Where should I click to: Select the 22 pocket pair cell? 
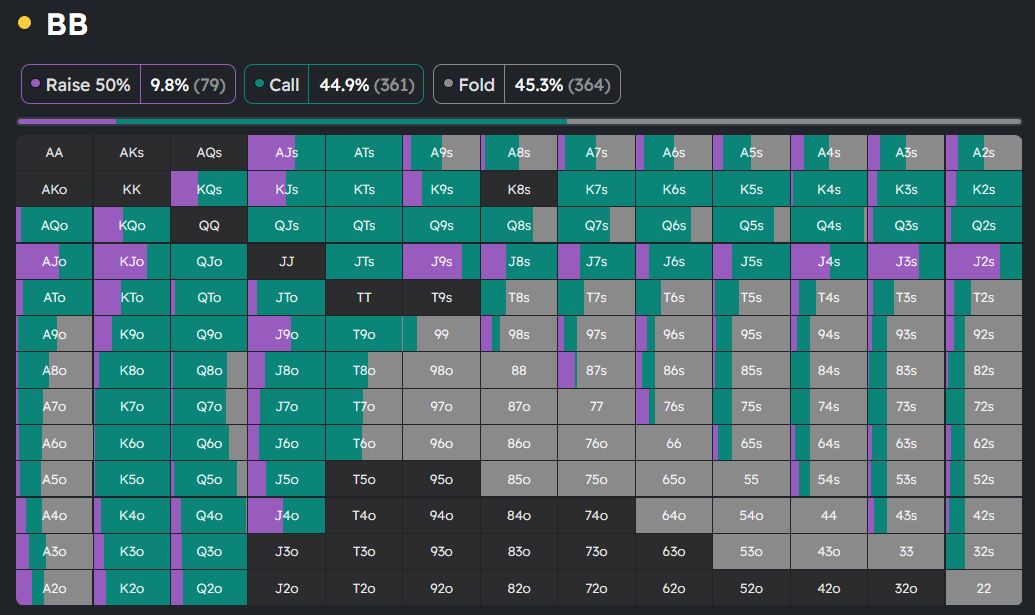tap(983, 588)
